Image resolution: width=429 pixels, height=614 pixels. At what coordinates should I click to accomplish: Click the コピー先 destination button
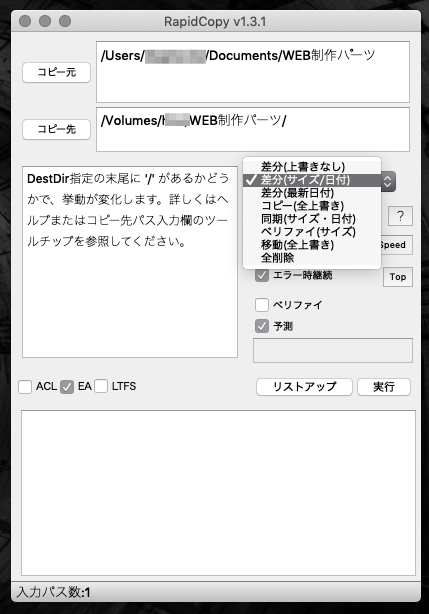click(x=56, y=129)
